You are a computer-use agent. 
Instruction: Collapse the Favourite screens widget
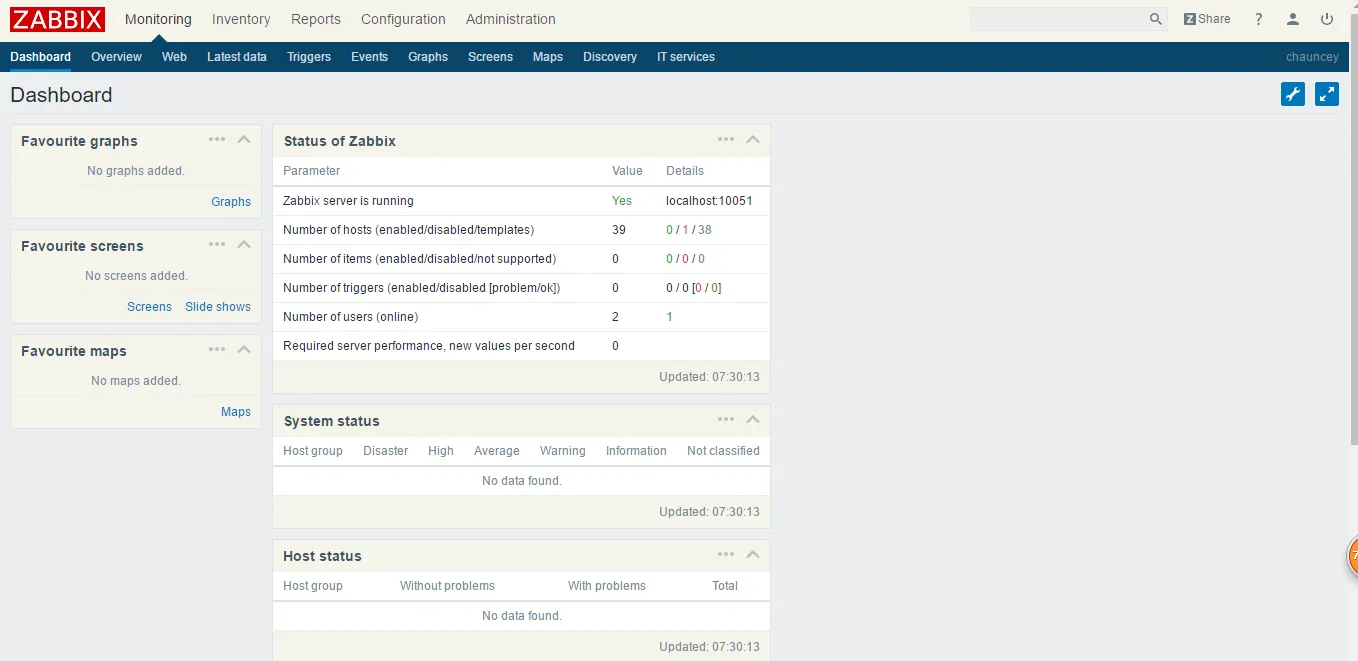[x=244, y=245]
